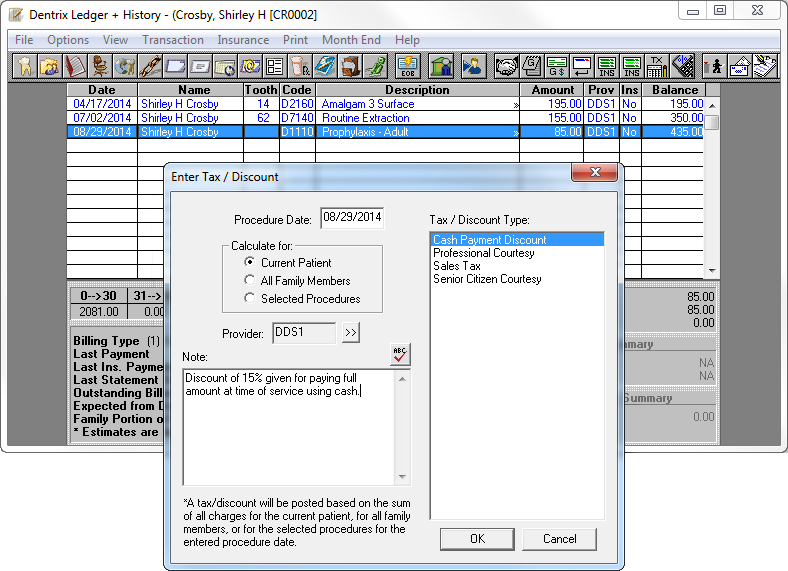Click the EOB toolbar icon

click(x=408, y=66)
